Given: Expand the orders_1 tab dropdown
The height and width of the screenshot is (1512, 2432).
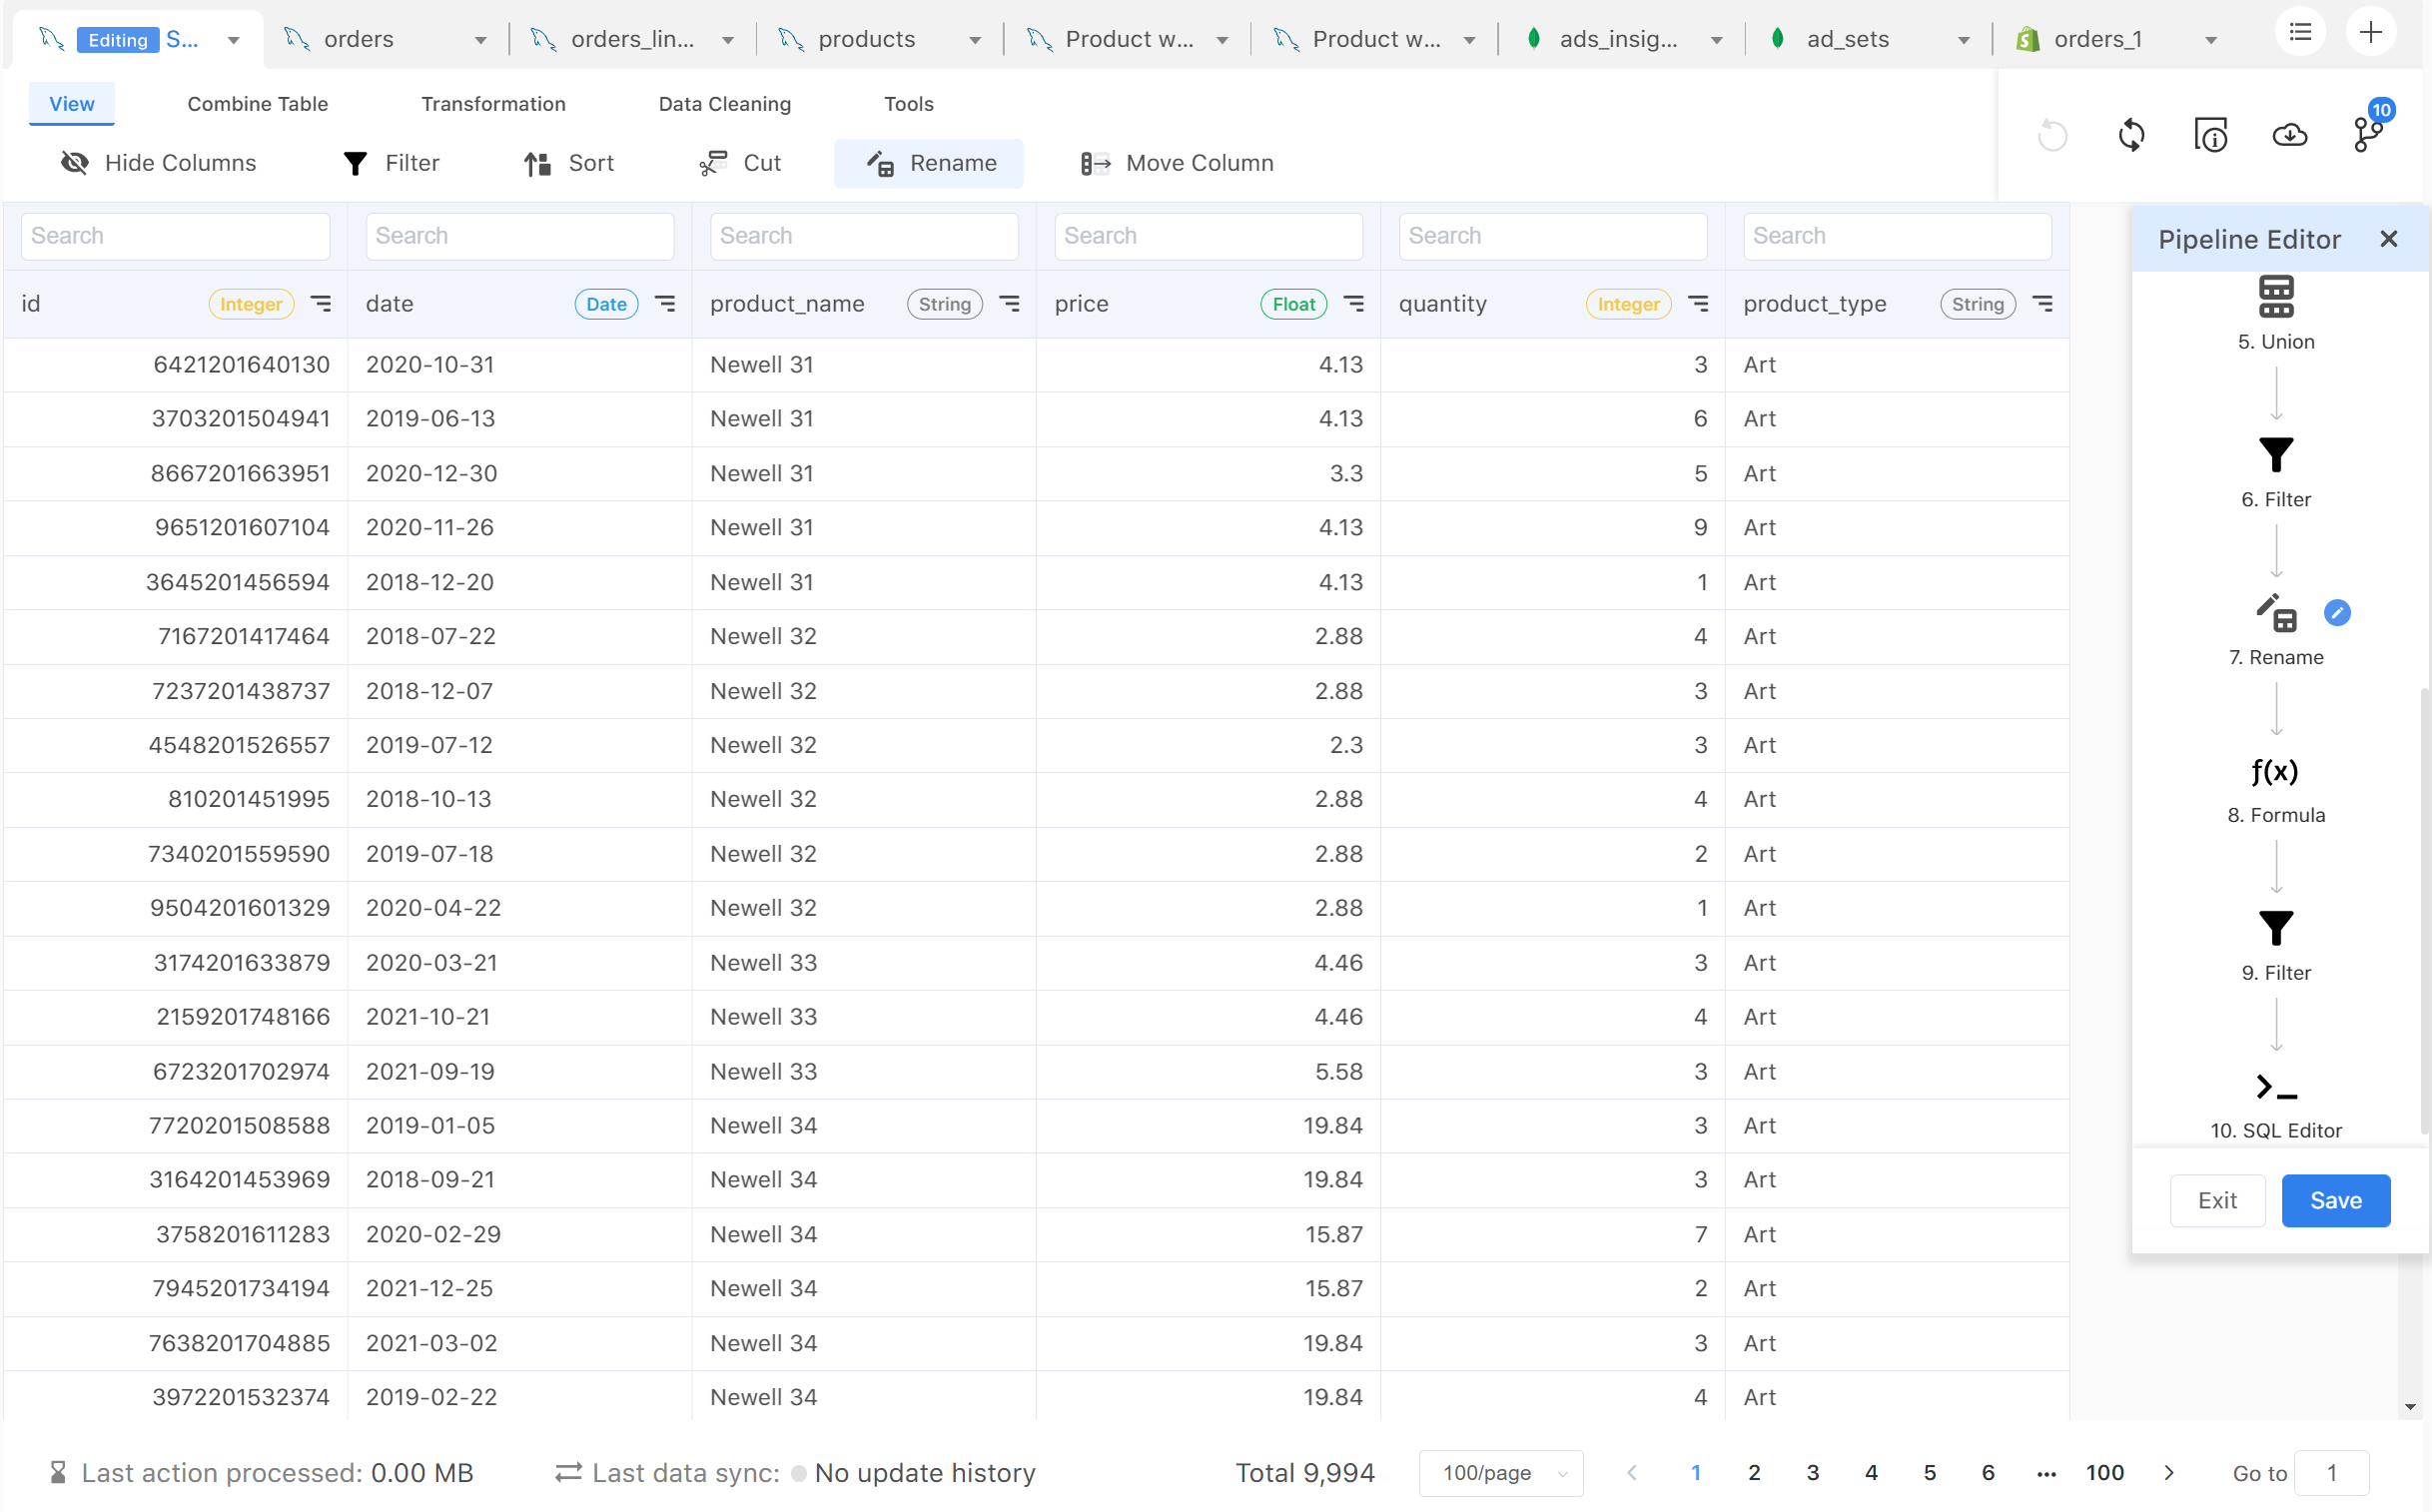Looking at the screenshot, I should (x=2210, y=39).
